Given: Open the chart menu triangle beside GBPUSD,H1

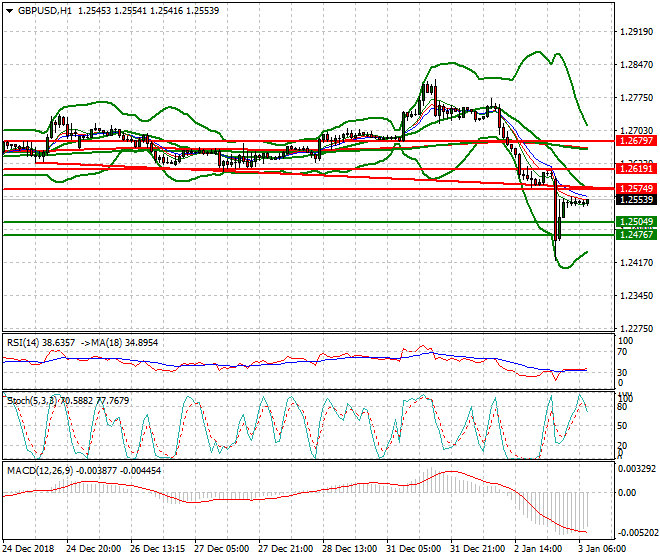Looking at the screenshot, I should (10, 11).
